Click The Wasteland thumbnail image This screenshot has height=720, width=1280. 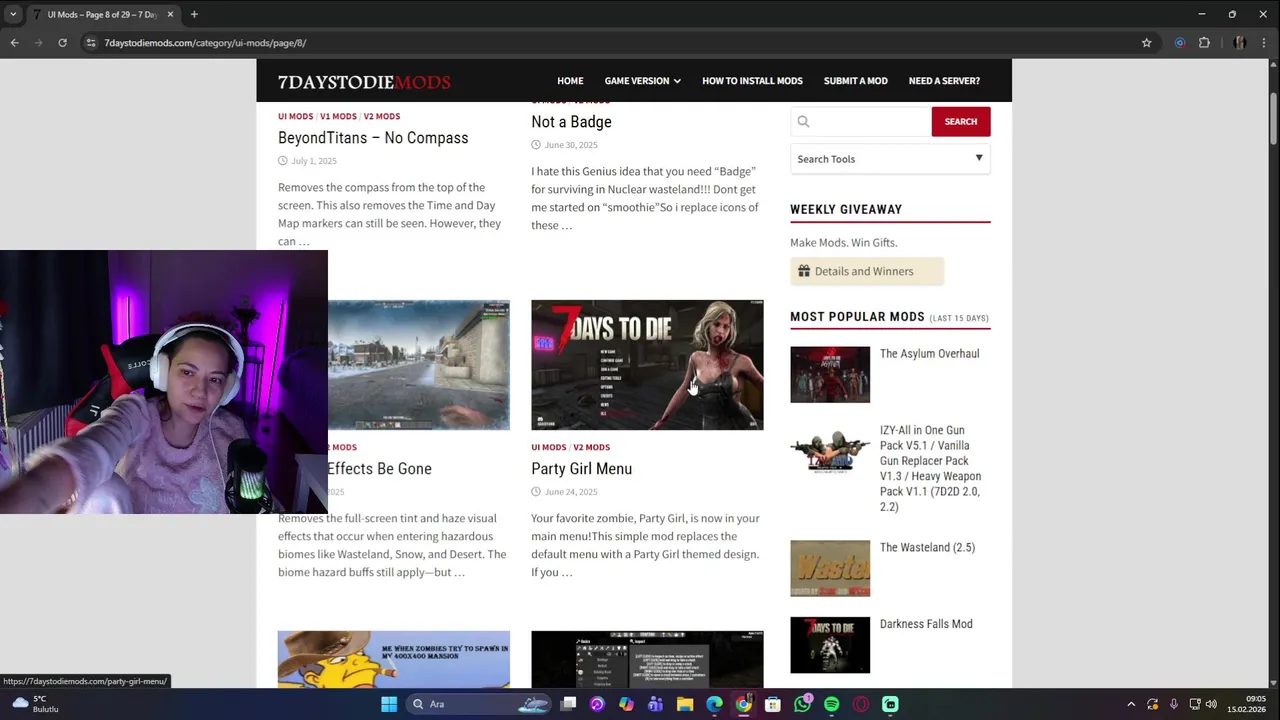[830, 569]
